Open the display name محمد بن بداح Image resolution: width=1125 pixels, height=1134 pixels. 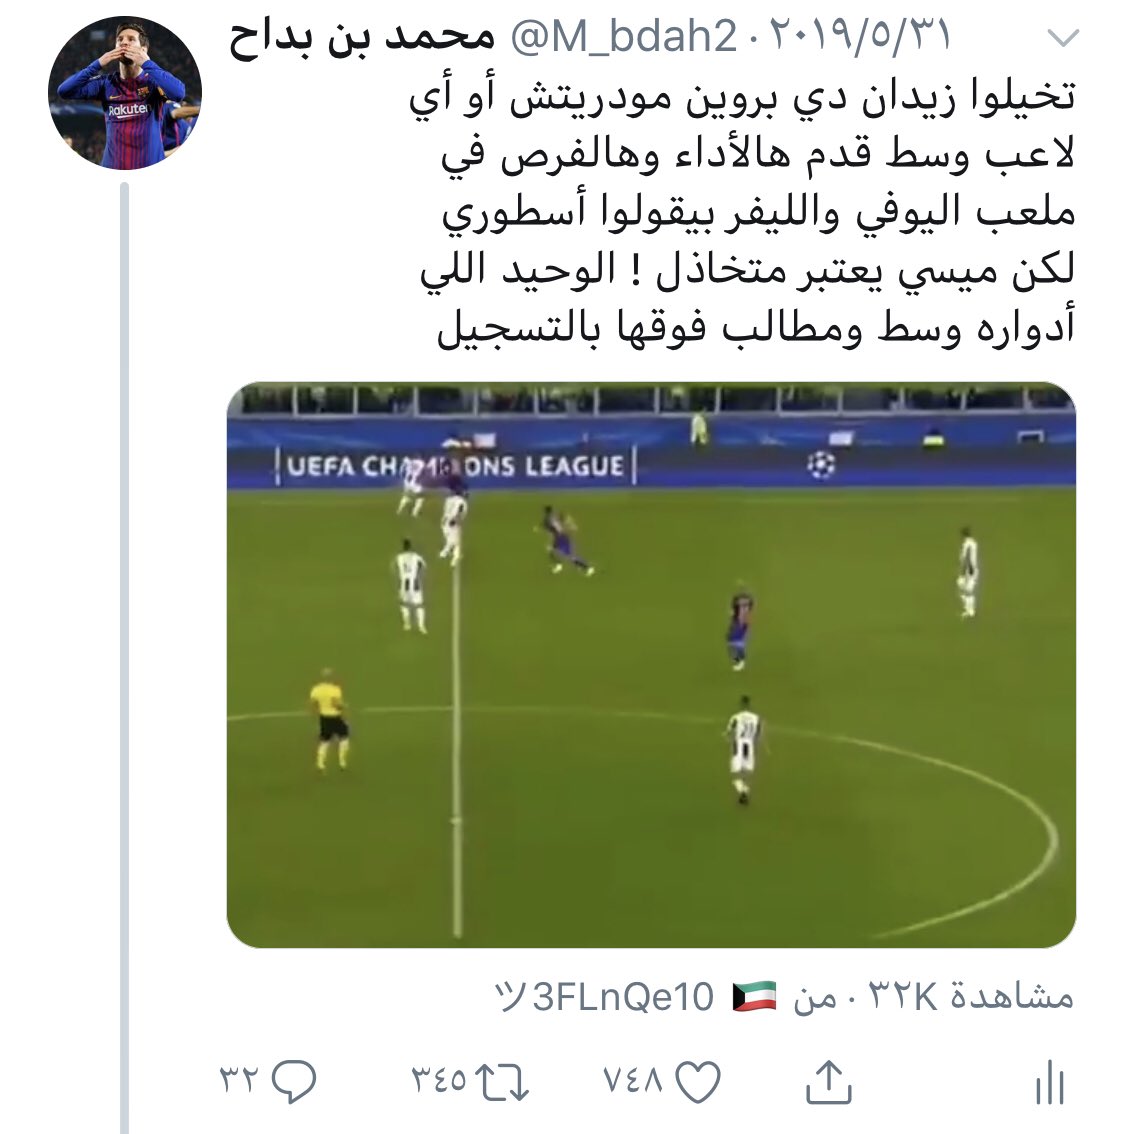coord(362,37)
